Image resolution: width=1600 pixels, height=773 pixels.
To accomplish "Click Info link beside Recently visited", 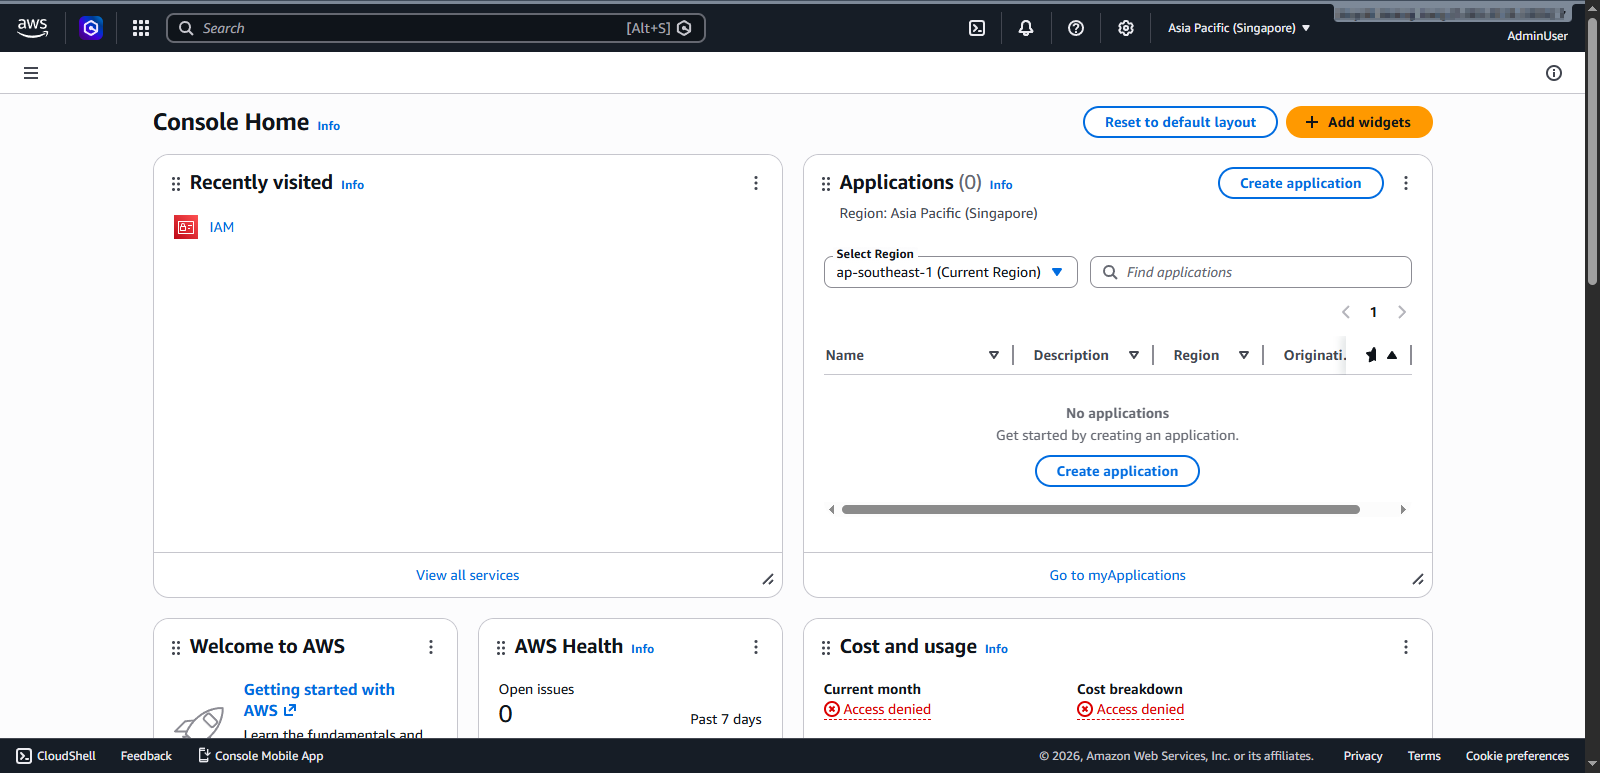I will point(353,185).
